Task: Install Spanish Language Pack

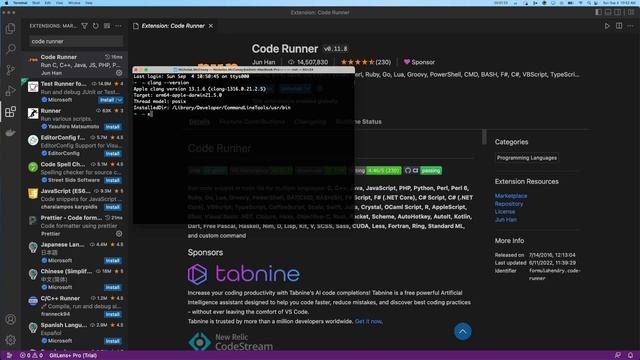Action: coord(113,341)
